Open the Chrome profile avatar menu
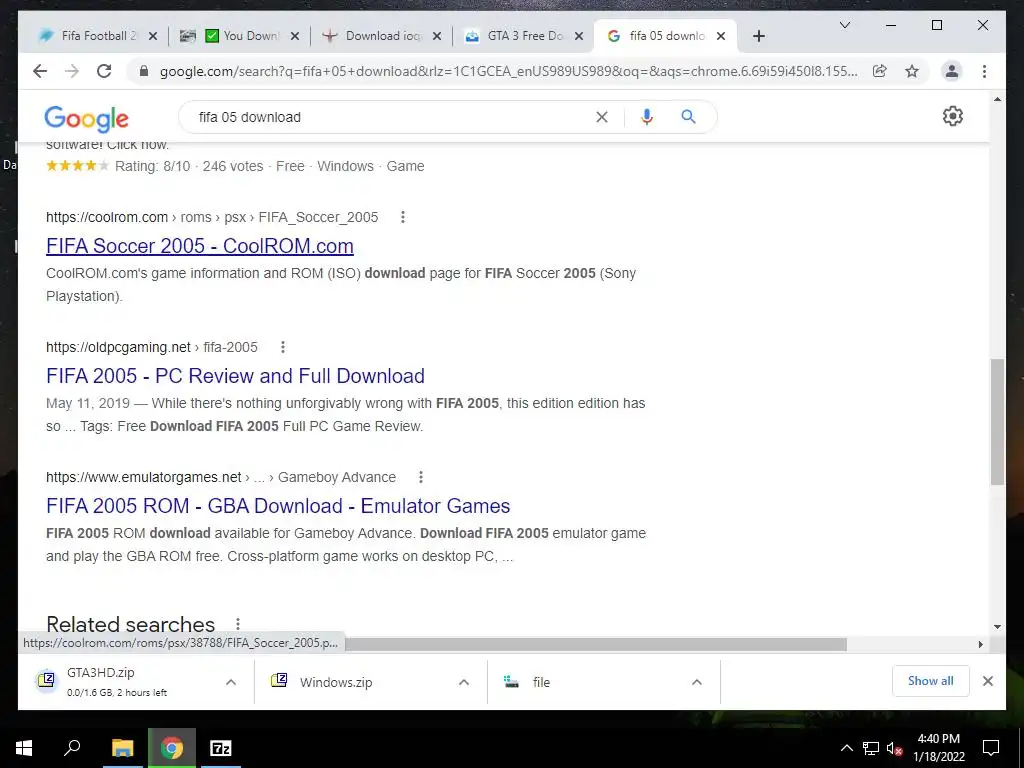 pos(952,71)
